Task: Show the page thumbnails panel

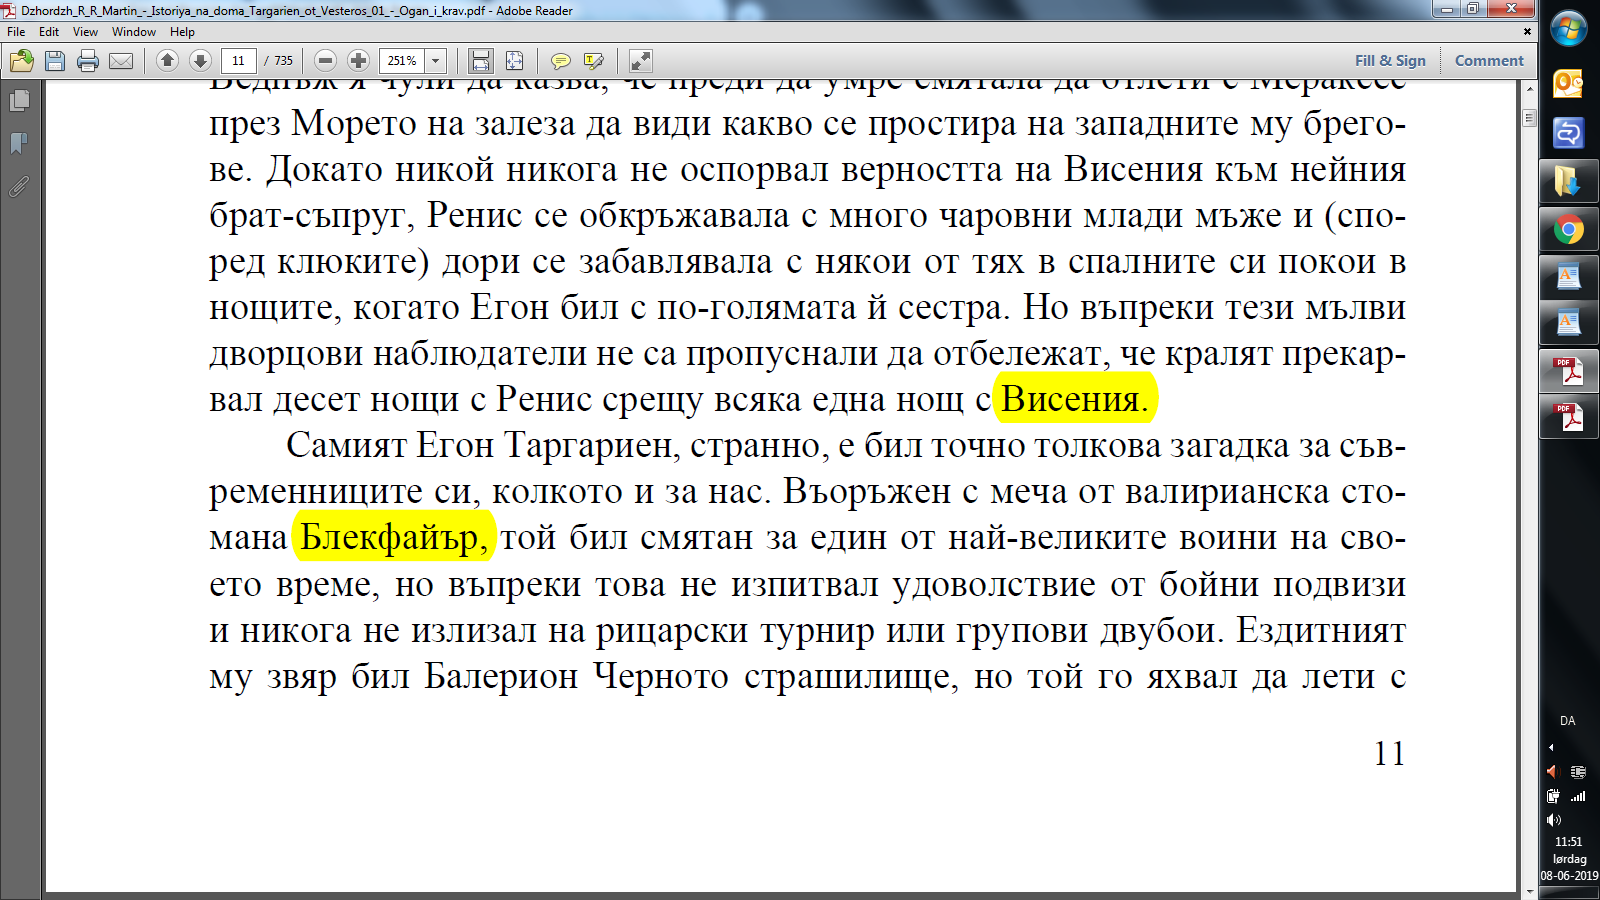Action: 19,100
